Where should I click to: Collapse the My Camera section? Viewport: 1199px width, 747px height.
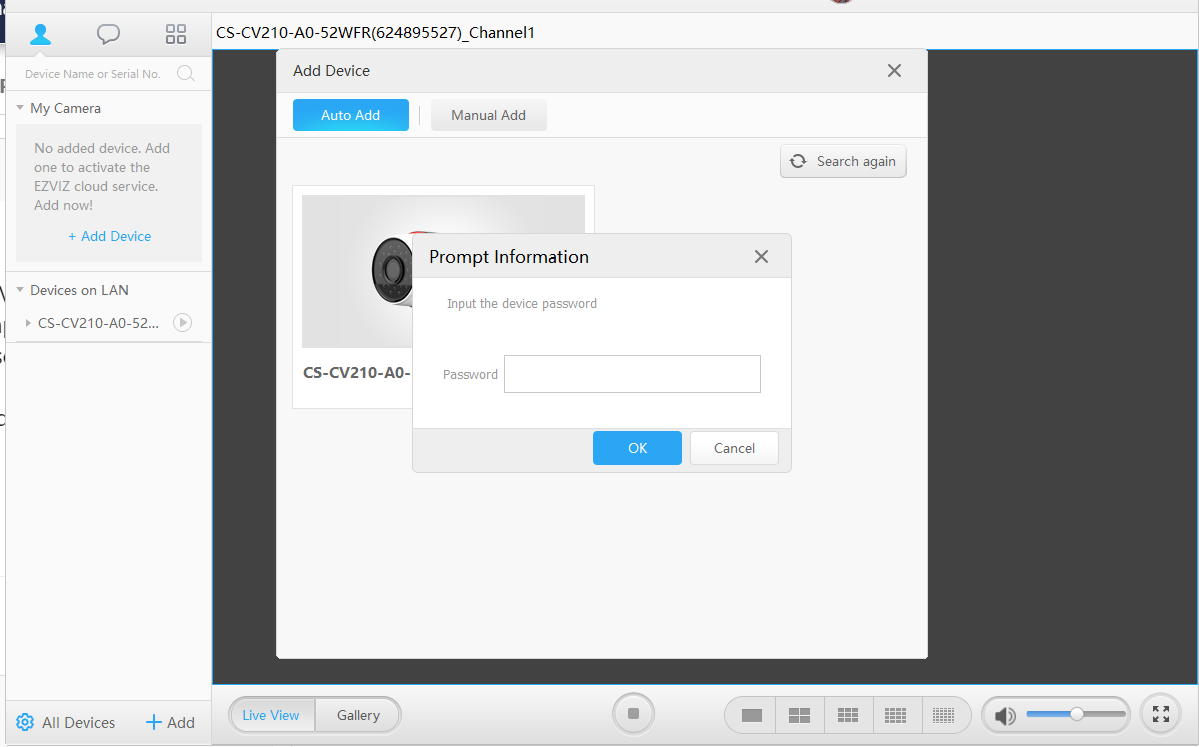pyautogui.click(x=20, y=108)
